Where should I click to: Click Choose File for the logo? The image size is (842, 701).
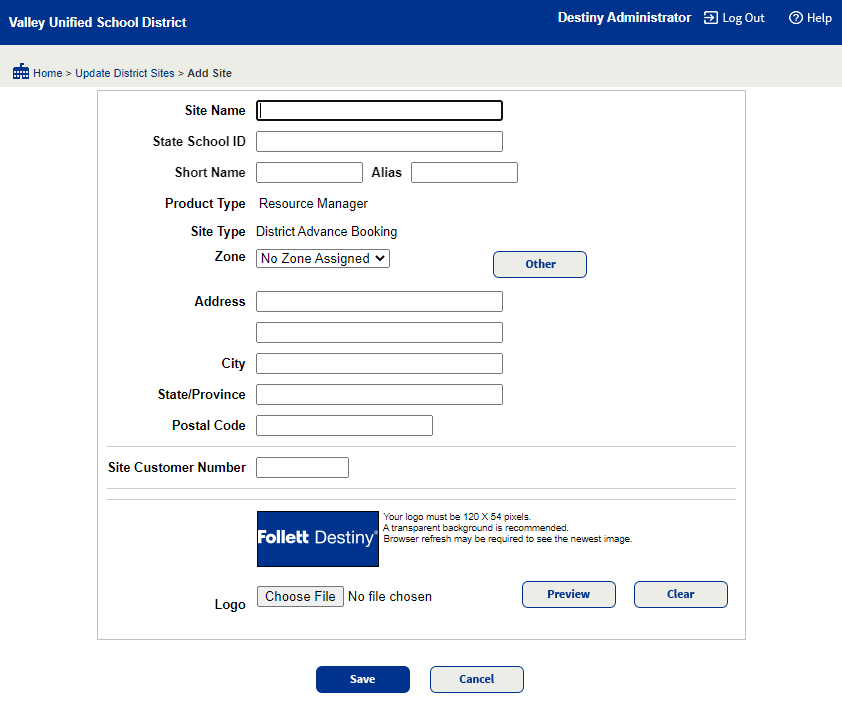[x=300, y=596]
